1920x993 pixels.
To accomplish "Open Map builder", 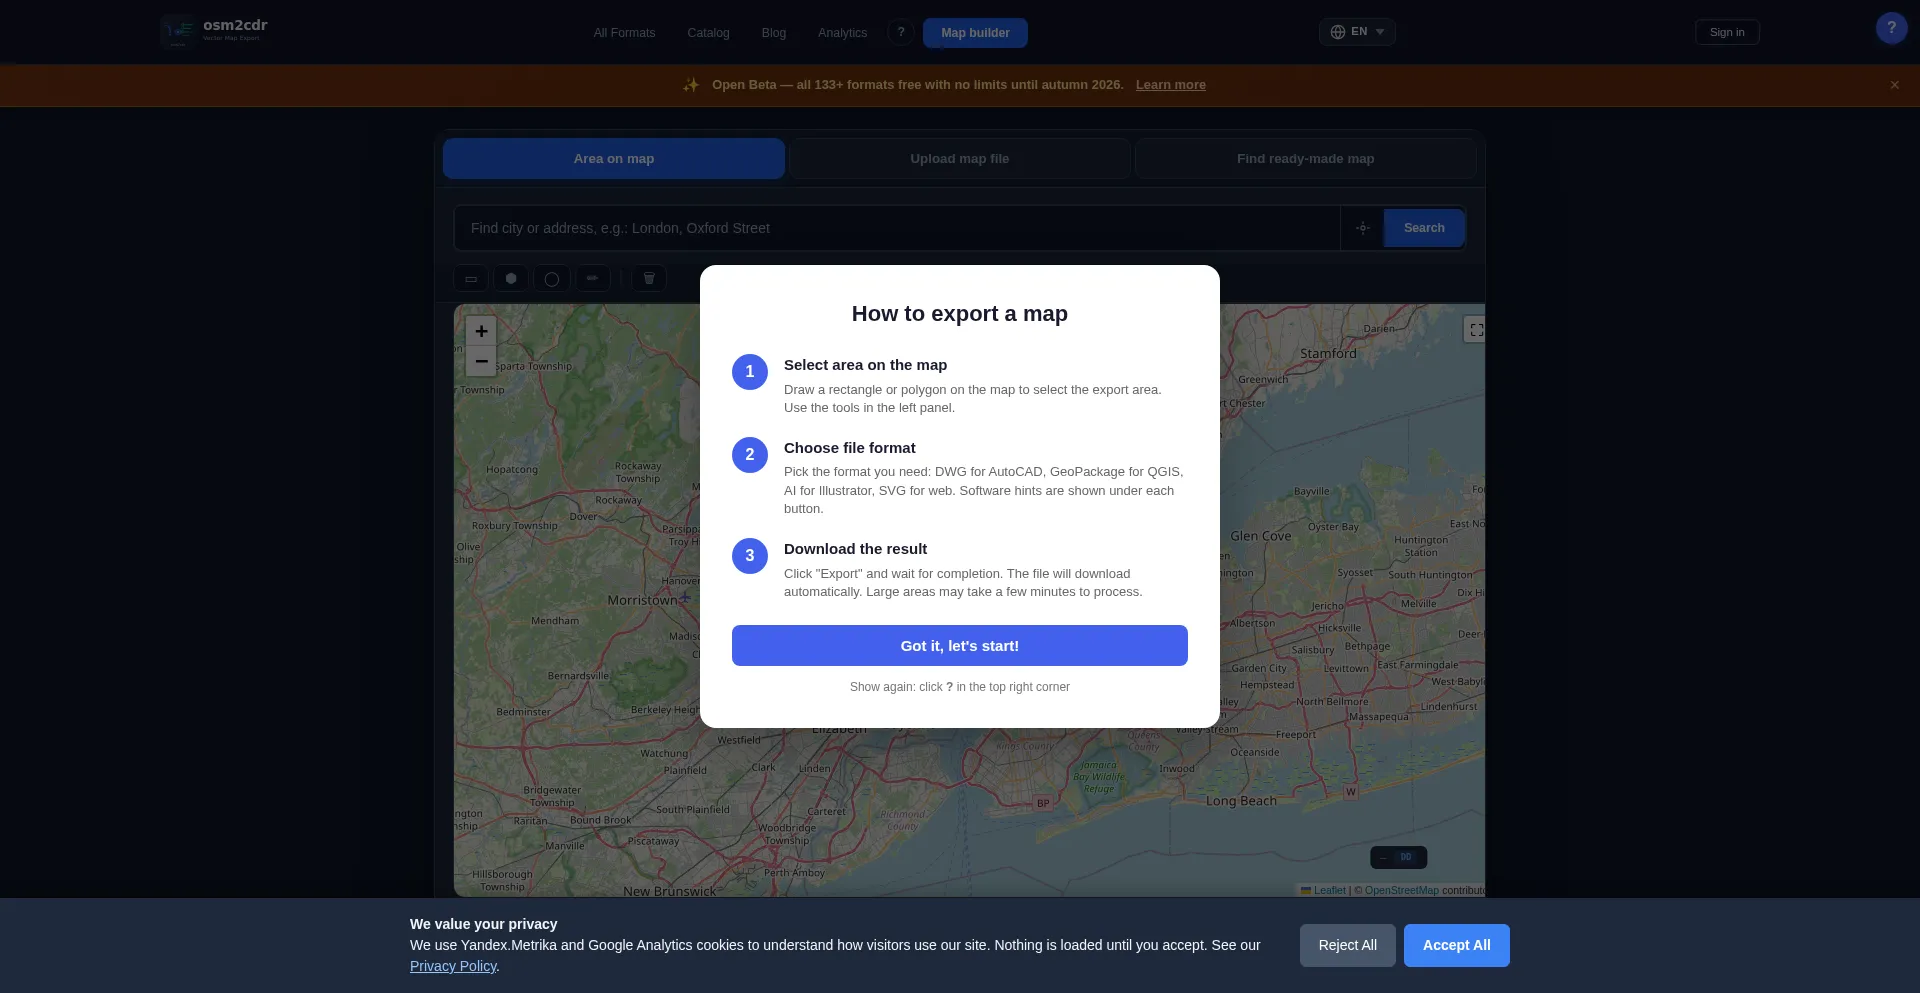I will coord(975,33).
